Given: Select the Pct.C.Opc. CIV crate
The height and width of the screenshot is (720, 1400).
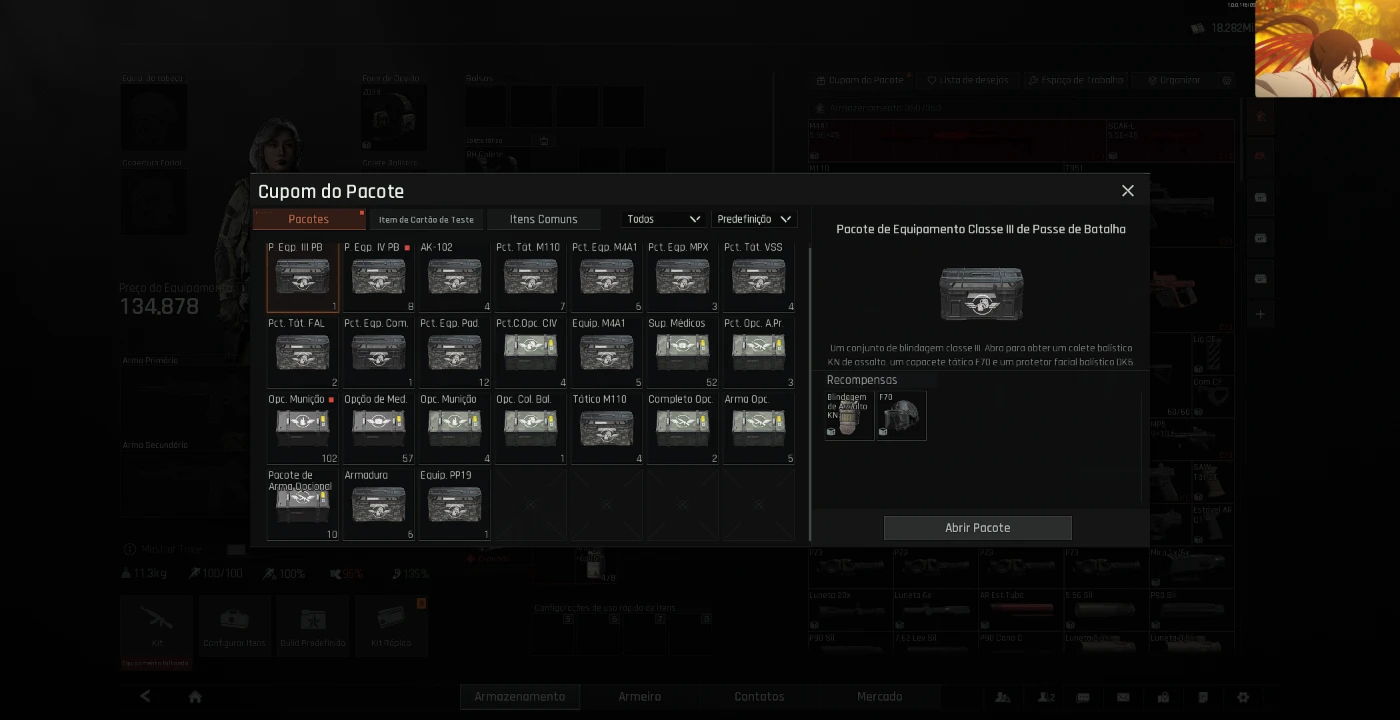Looking at the screenshot, I should click(x=531, y=353).
